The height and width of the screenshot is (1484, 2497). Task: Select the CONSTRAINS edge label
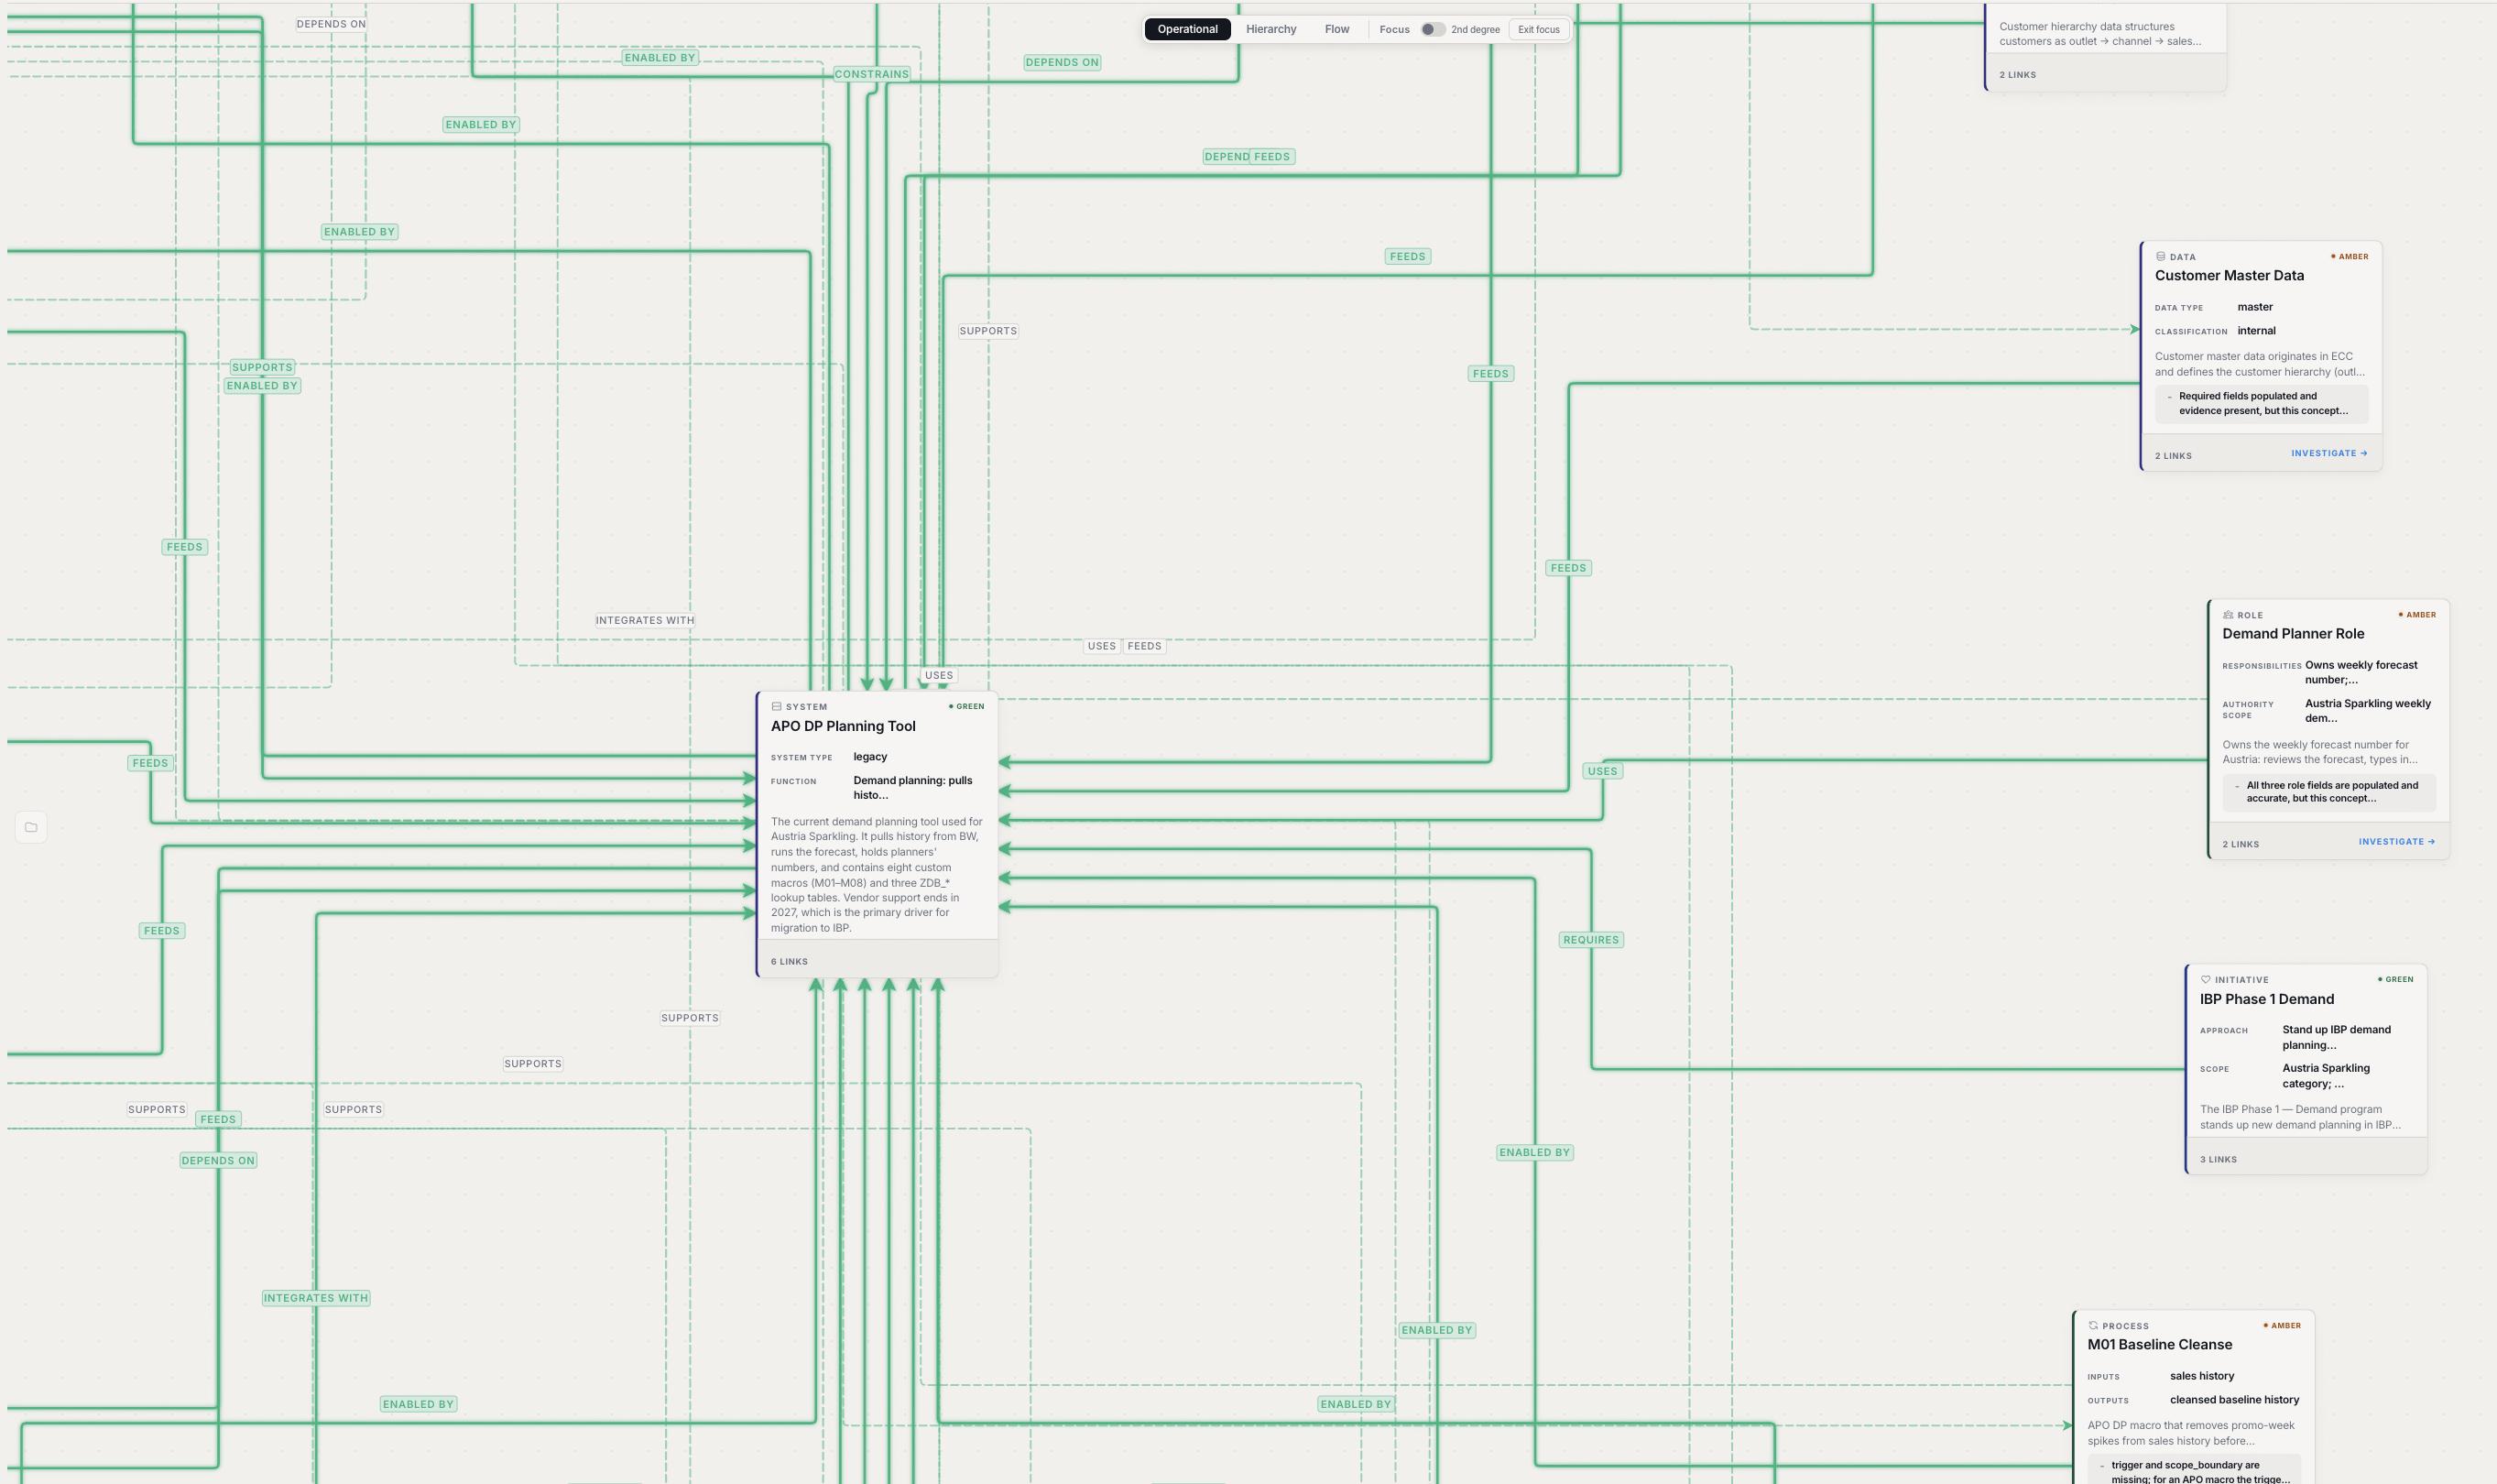[x=871, y=74]
